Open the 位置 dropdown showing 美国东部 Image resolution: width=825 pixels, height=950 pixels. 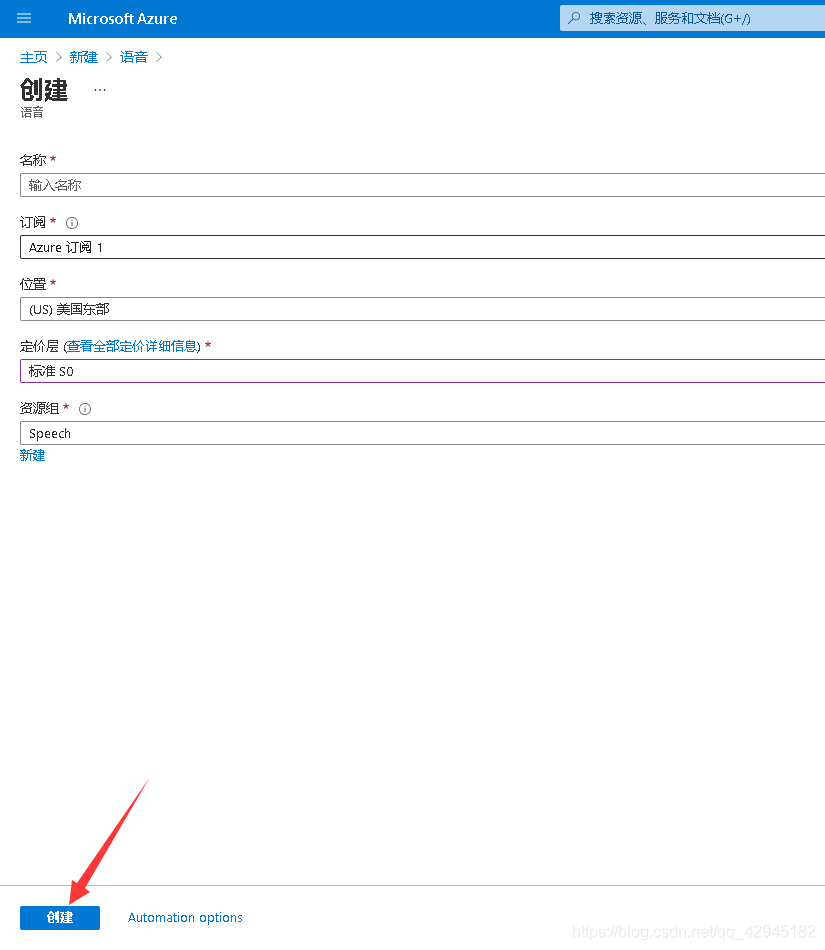point(422,309)
